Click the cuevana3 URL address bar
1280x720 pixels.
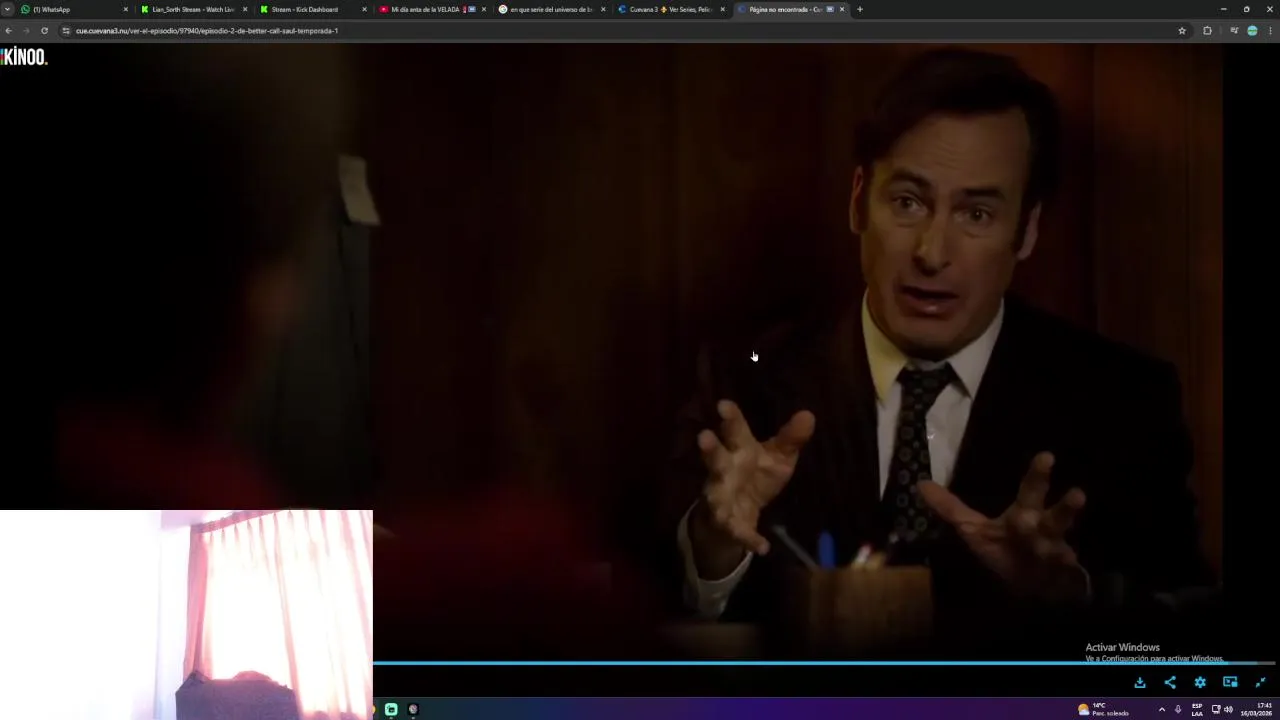coord(620,31)
